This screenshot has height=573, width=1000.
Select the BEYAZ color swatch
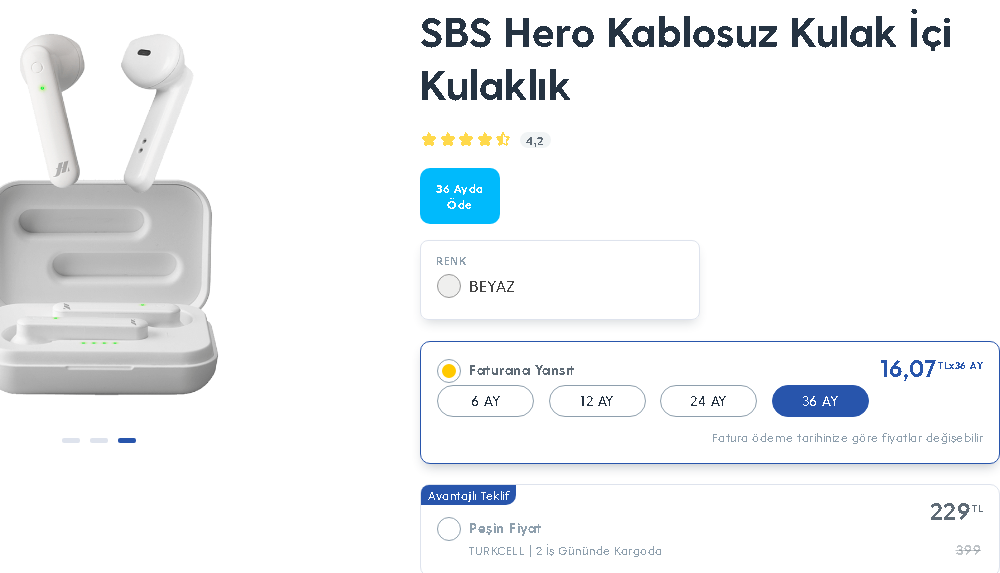(x=449, y=286)
